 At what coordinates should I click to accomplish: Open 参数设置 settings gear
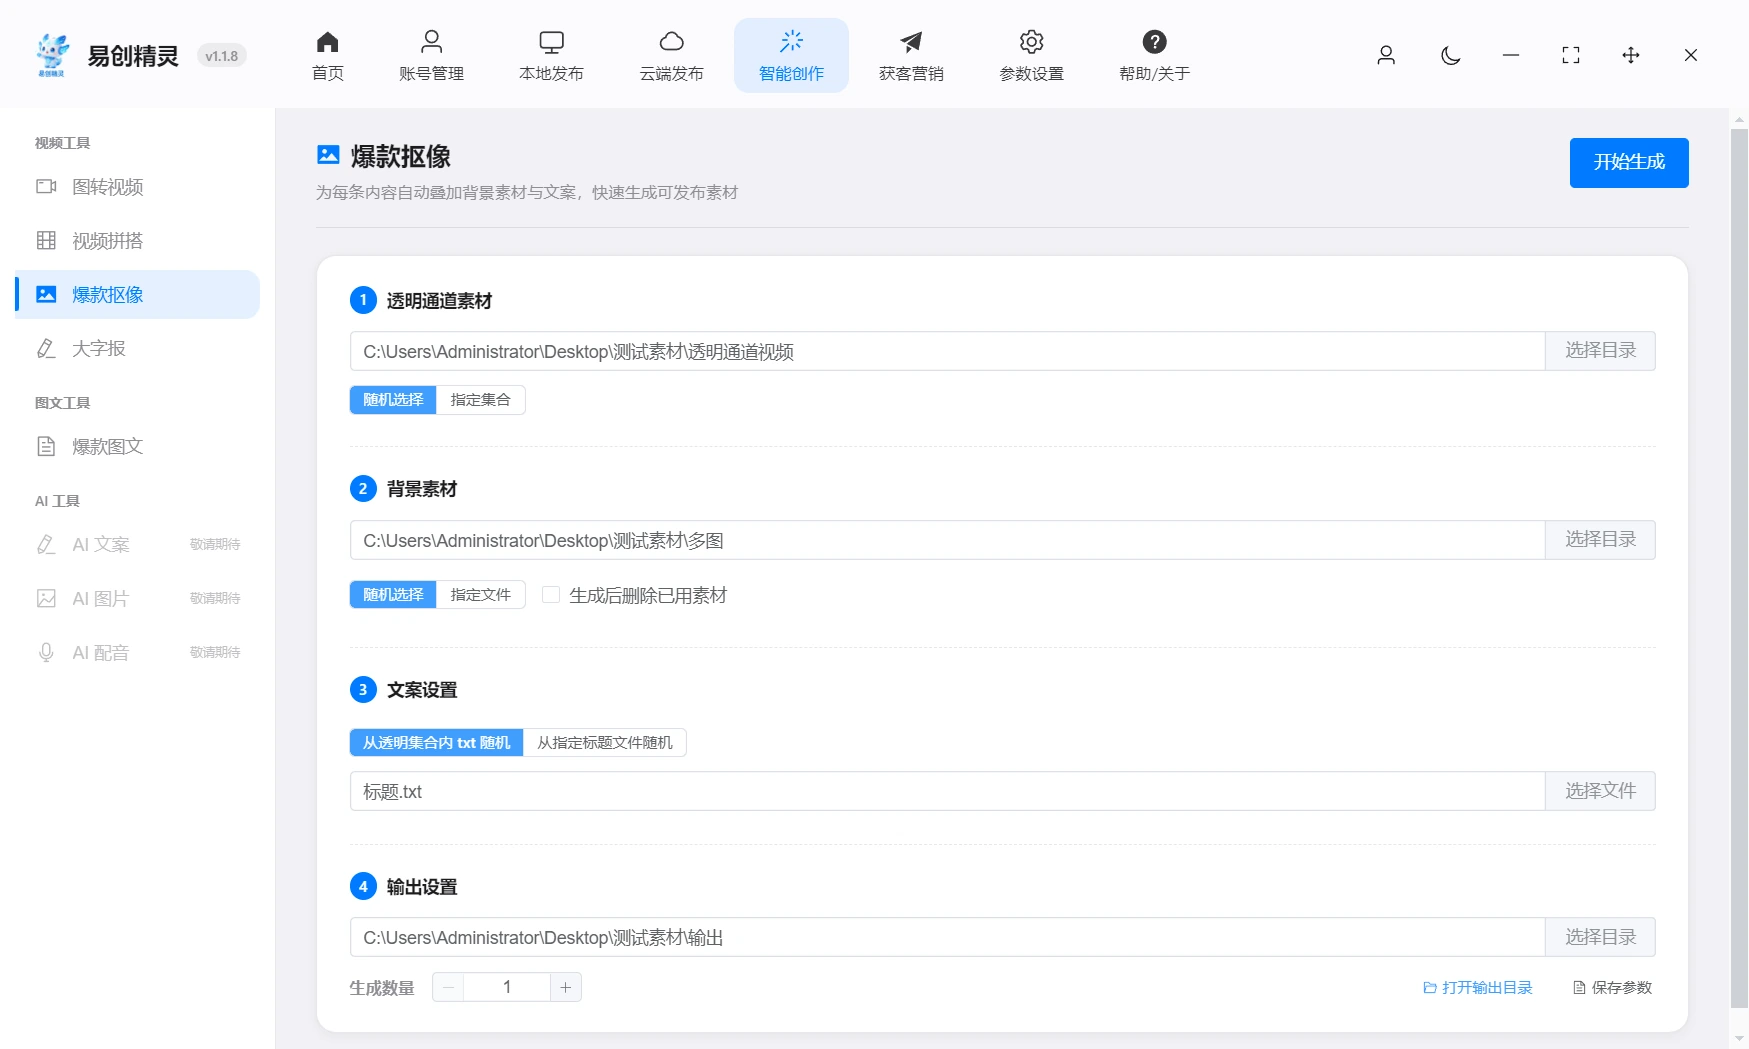pyautogui.click(x=1031, y=56)
